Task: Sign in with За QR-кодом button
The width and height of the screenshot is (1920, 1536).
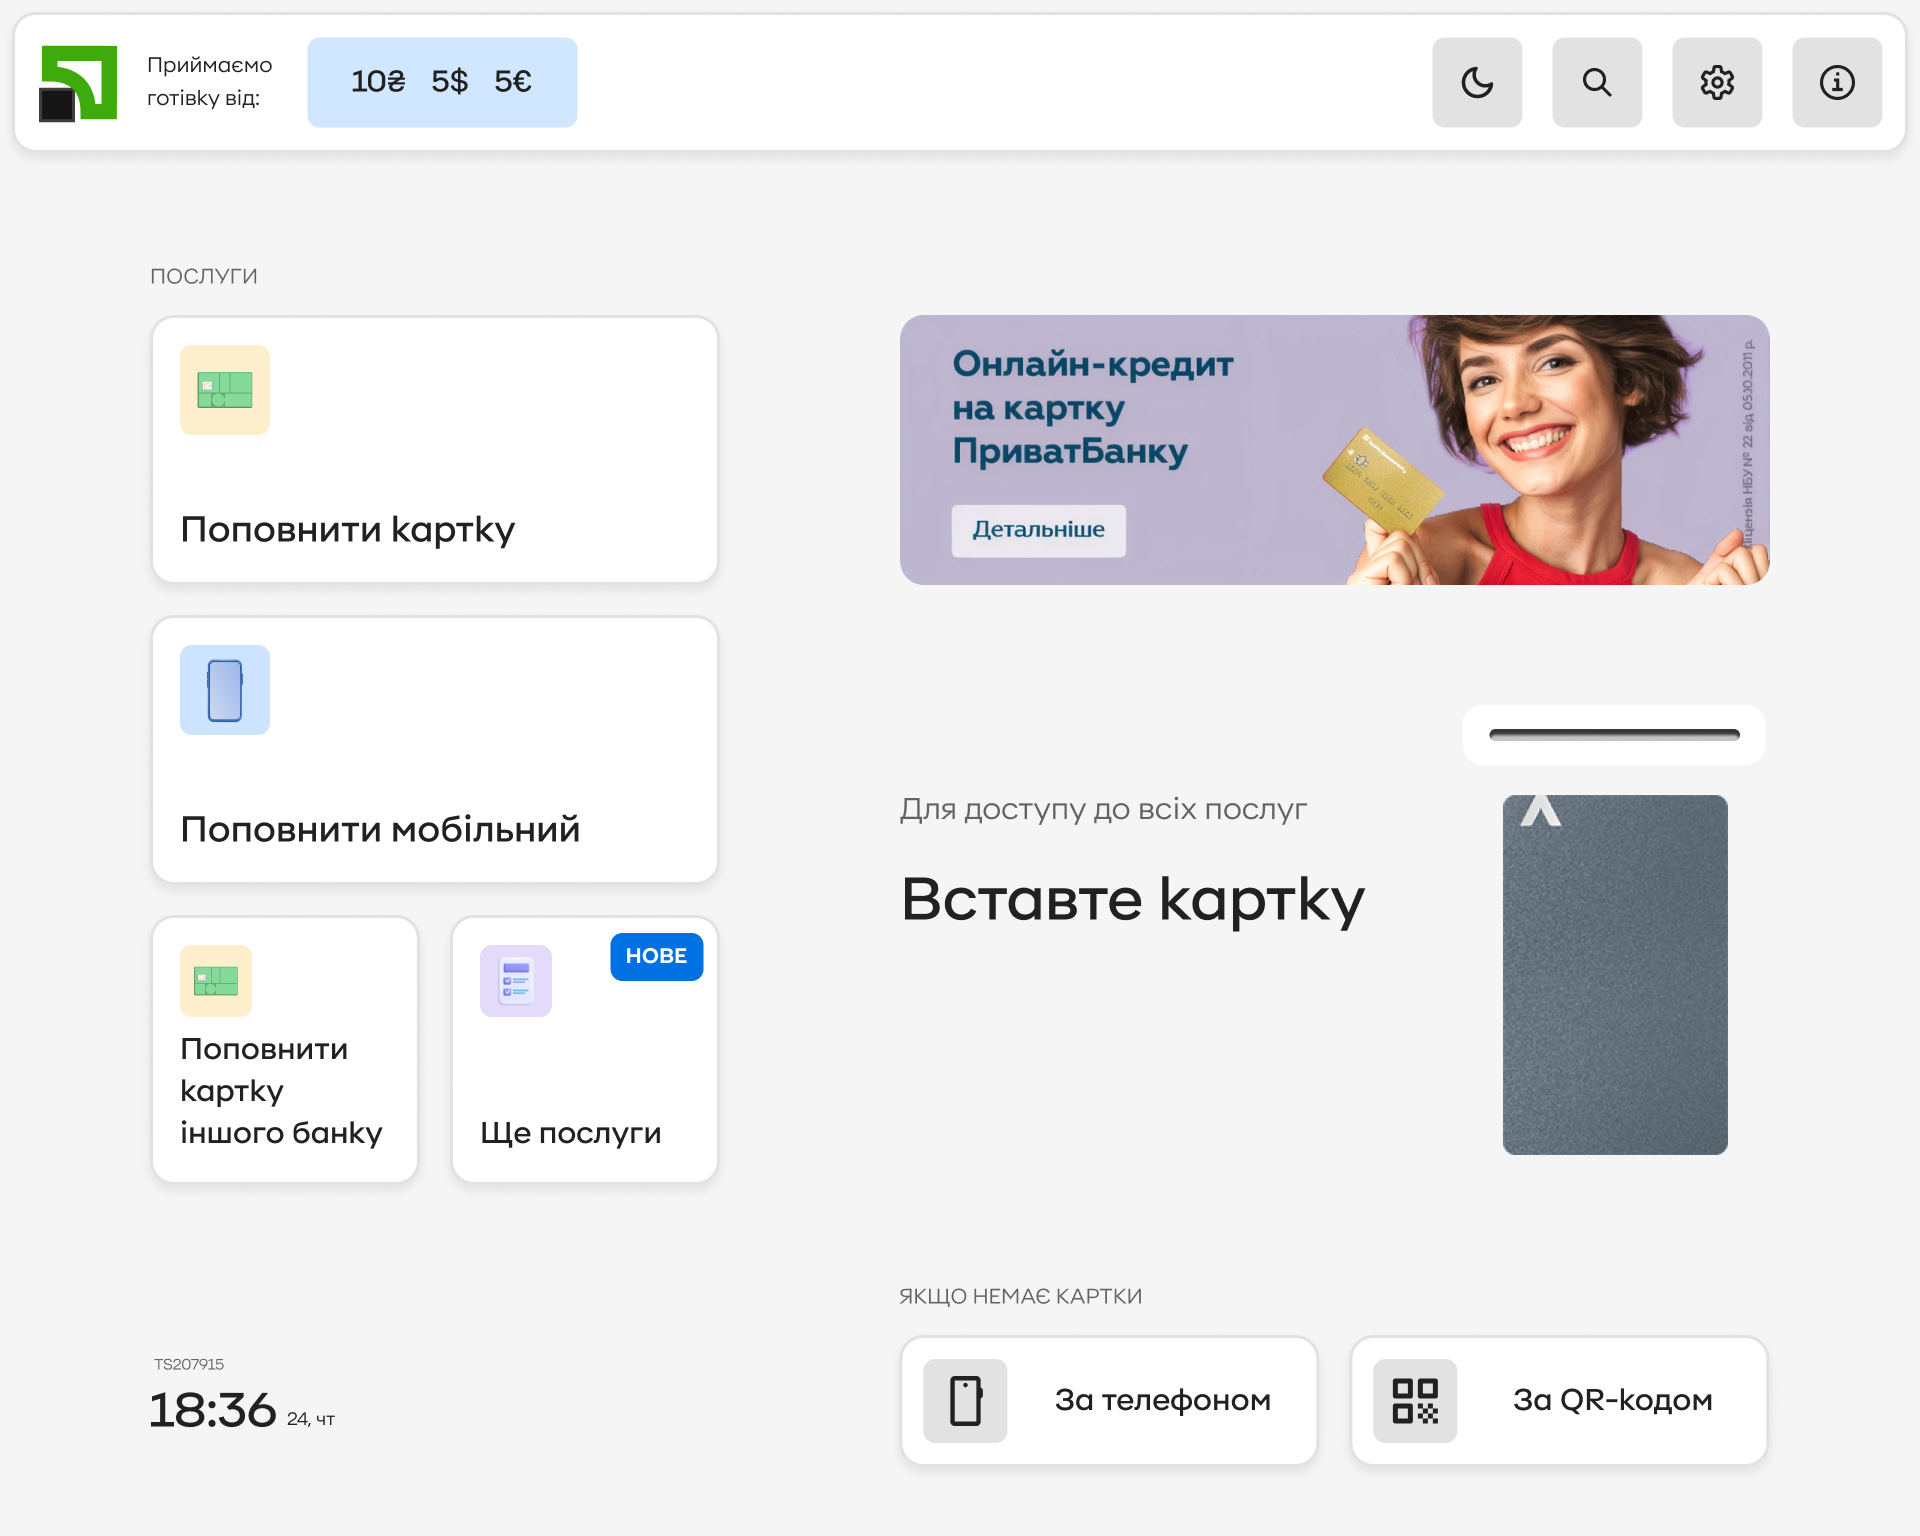Action: (1559, 1400)
